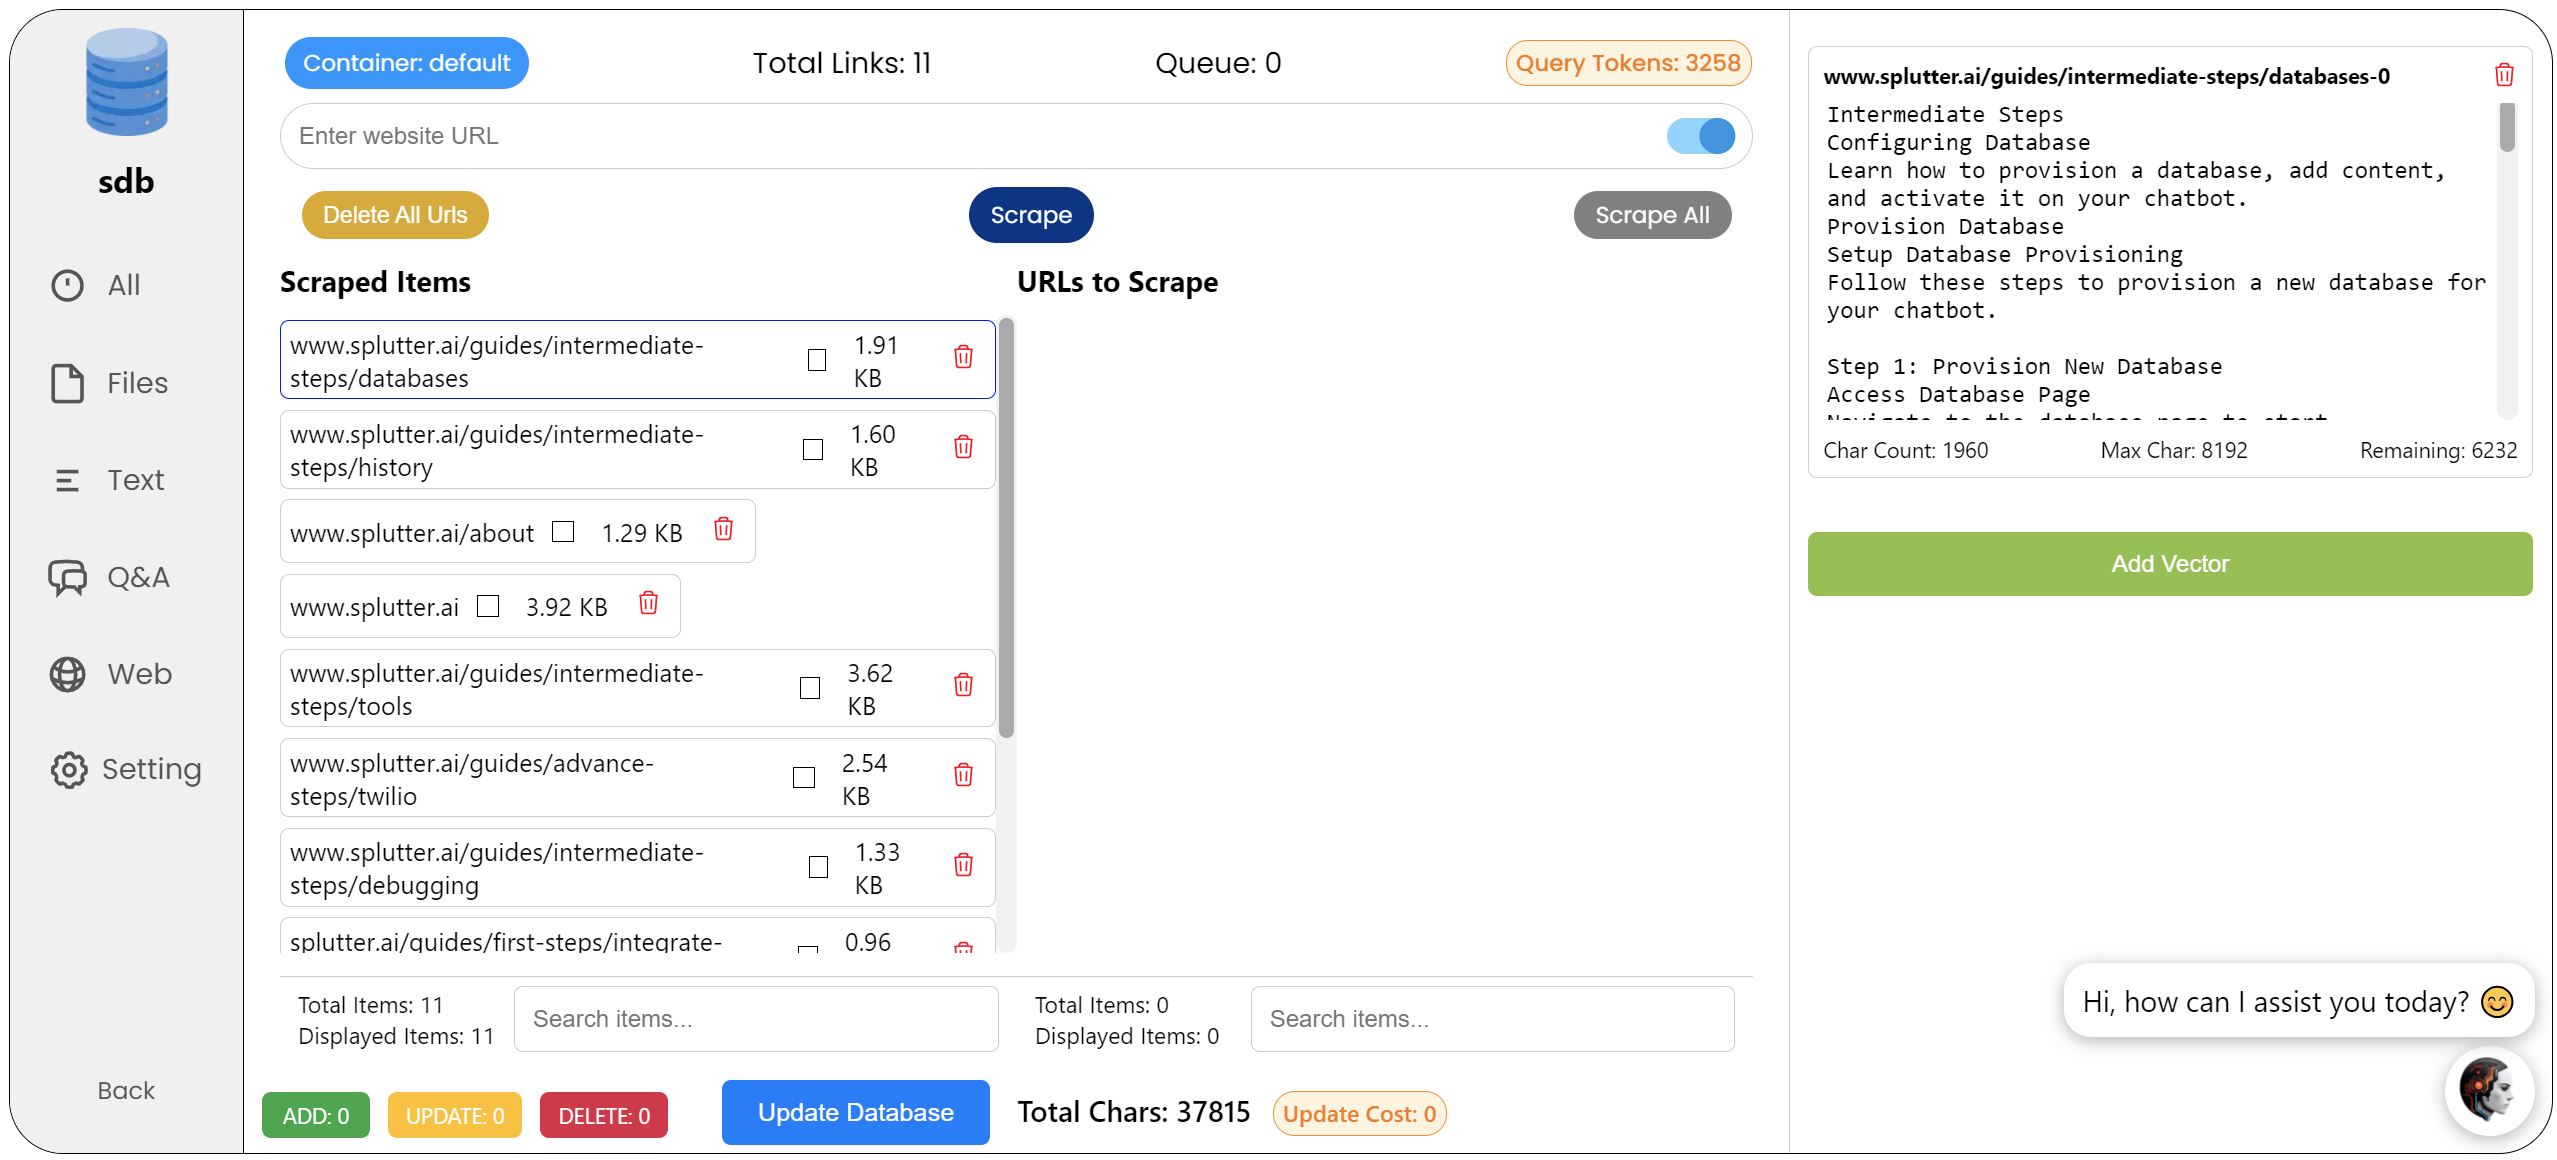
Task: Click the sdb database logo icon
Action: [x=126, y=82]
